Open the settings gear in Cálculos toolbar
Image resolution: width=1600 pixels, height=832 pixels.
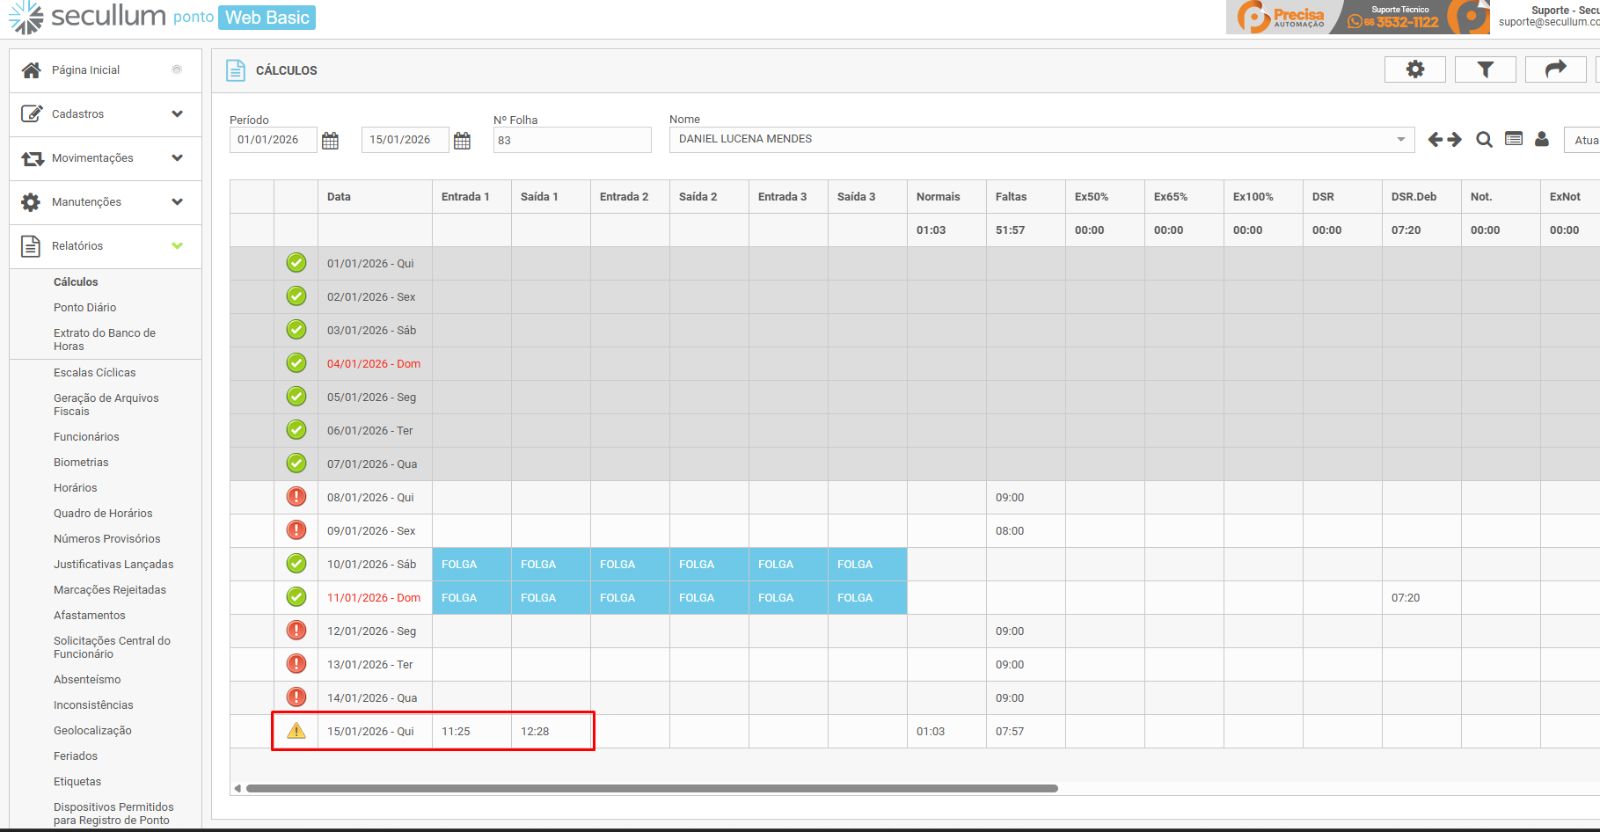point(1415,69)
